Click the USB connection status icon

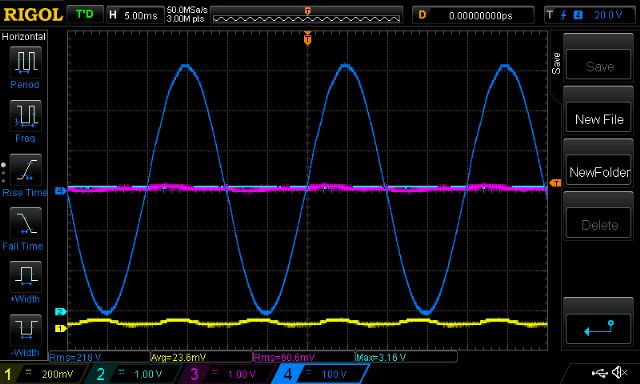[x=599, y=373]
